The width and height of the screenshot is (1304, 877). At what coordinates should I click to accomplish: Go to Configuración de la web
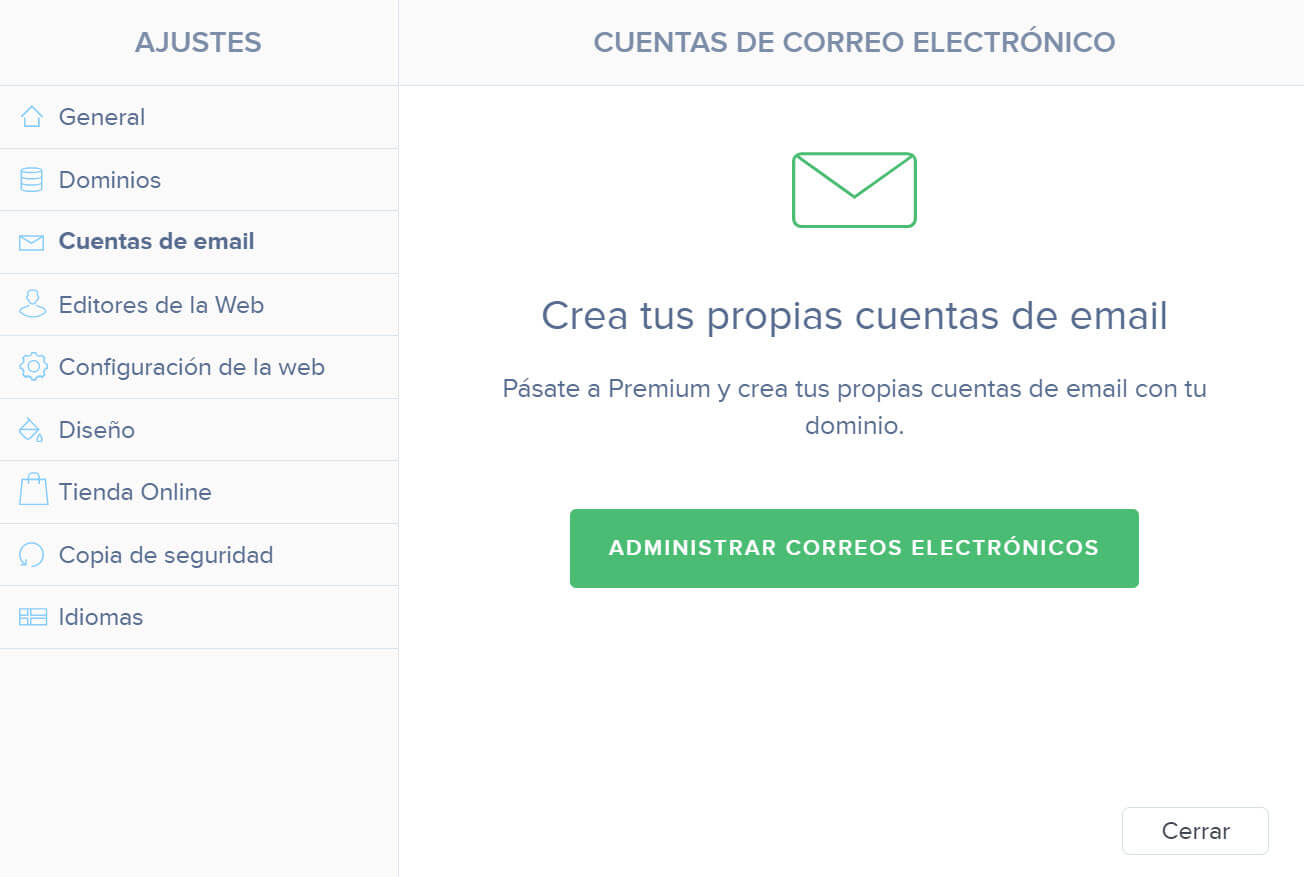click(x=191, y=367)
